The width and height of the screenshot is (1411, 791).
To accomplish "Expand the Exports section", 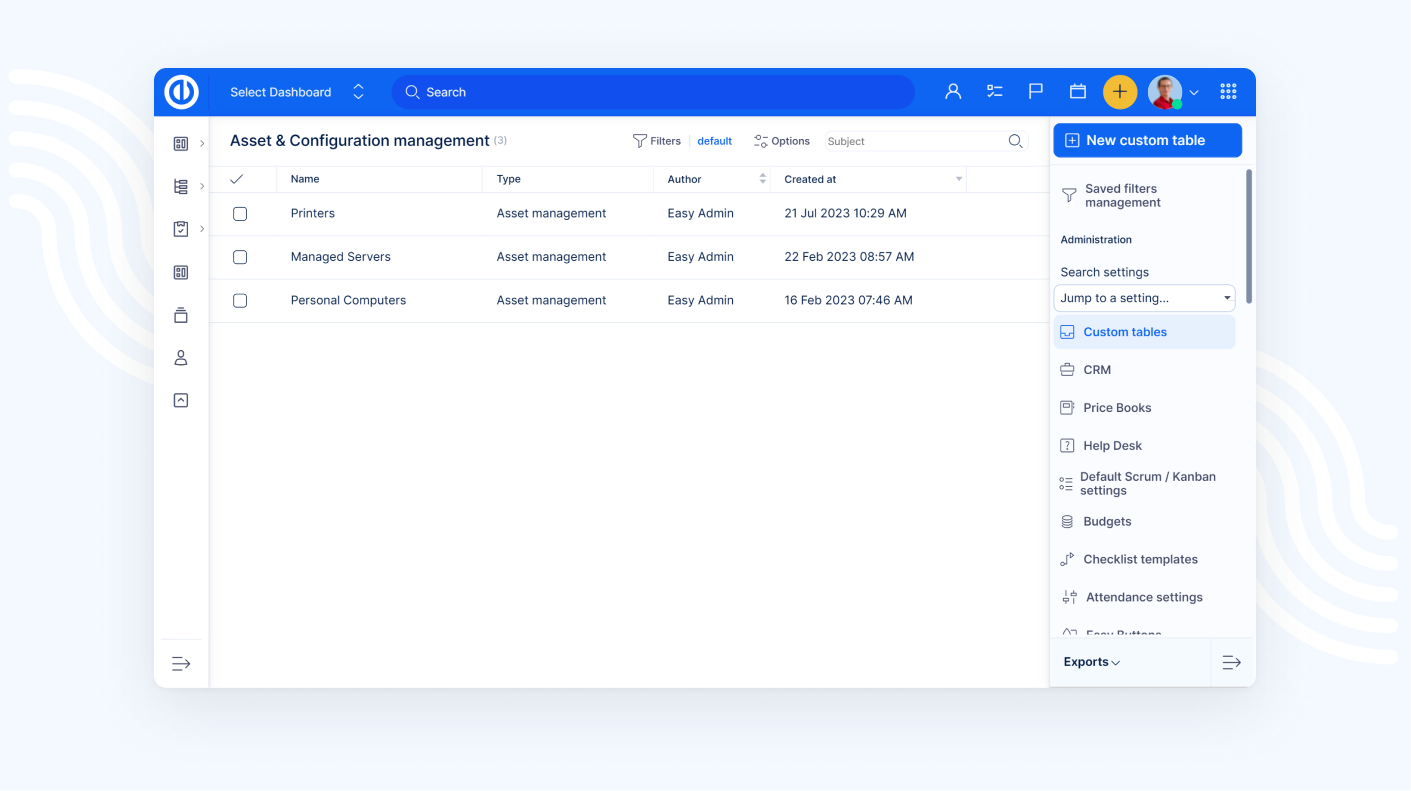I will click(x=1091, y=662).
